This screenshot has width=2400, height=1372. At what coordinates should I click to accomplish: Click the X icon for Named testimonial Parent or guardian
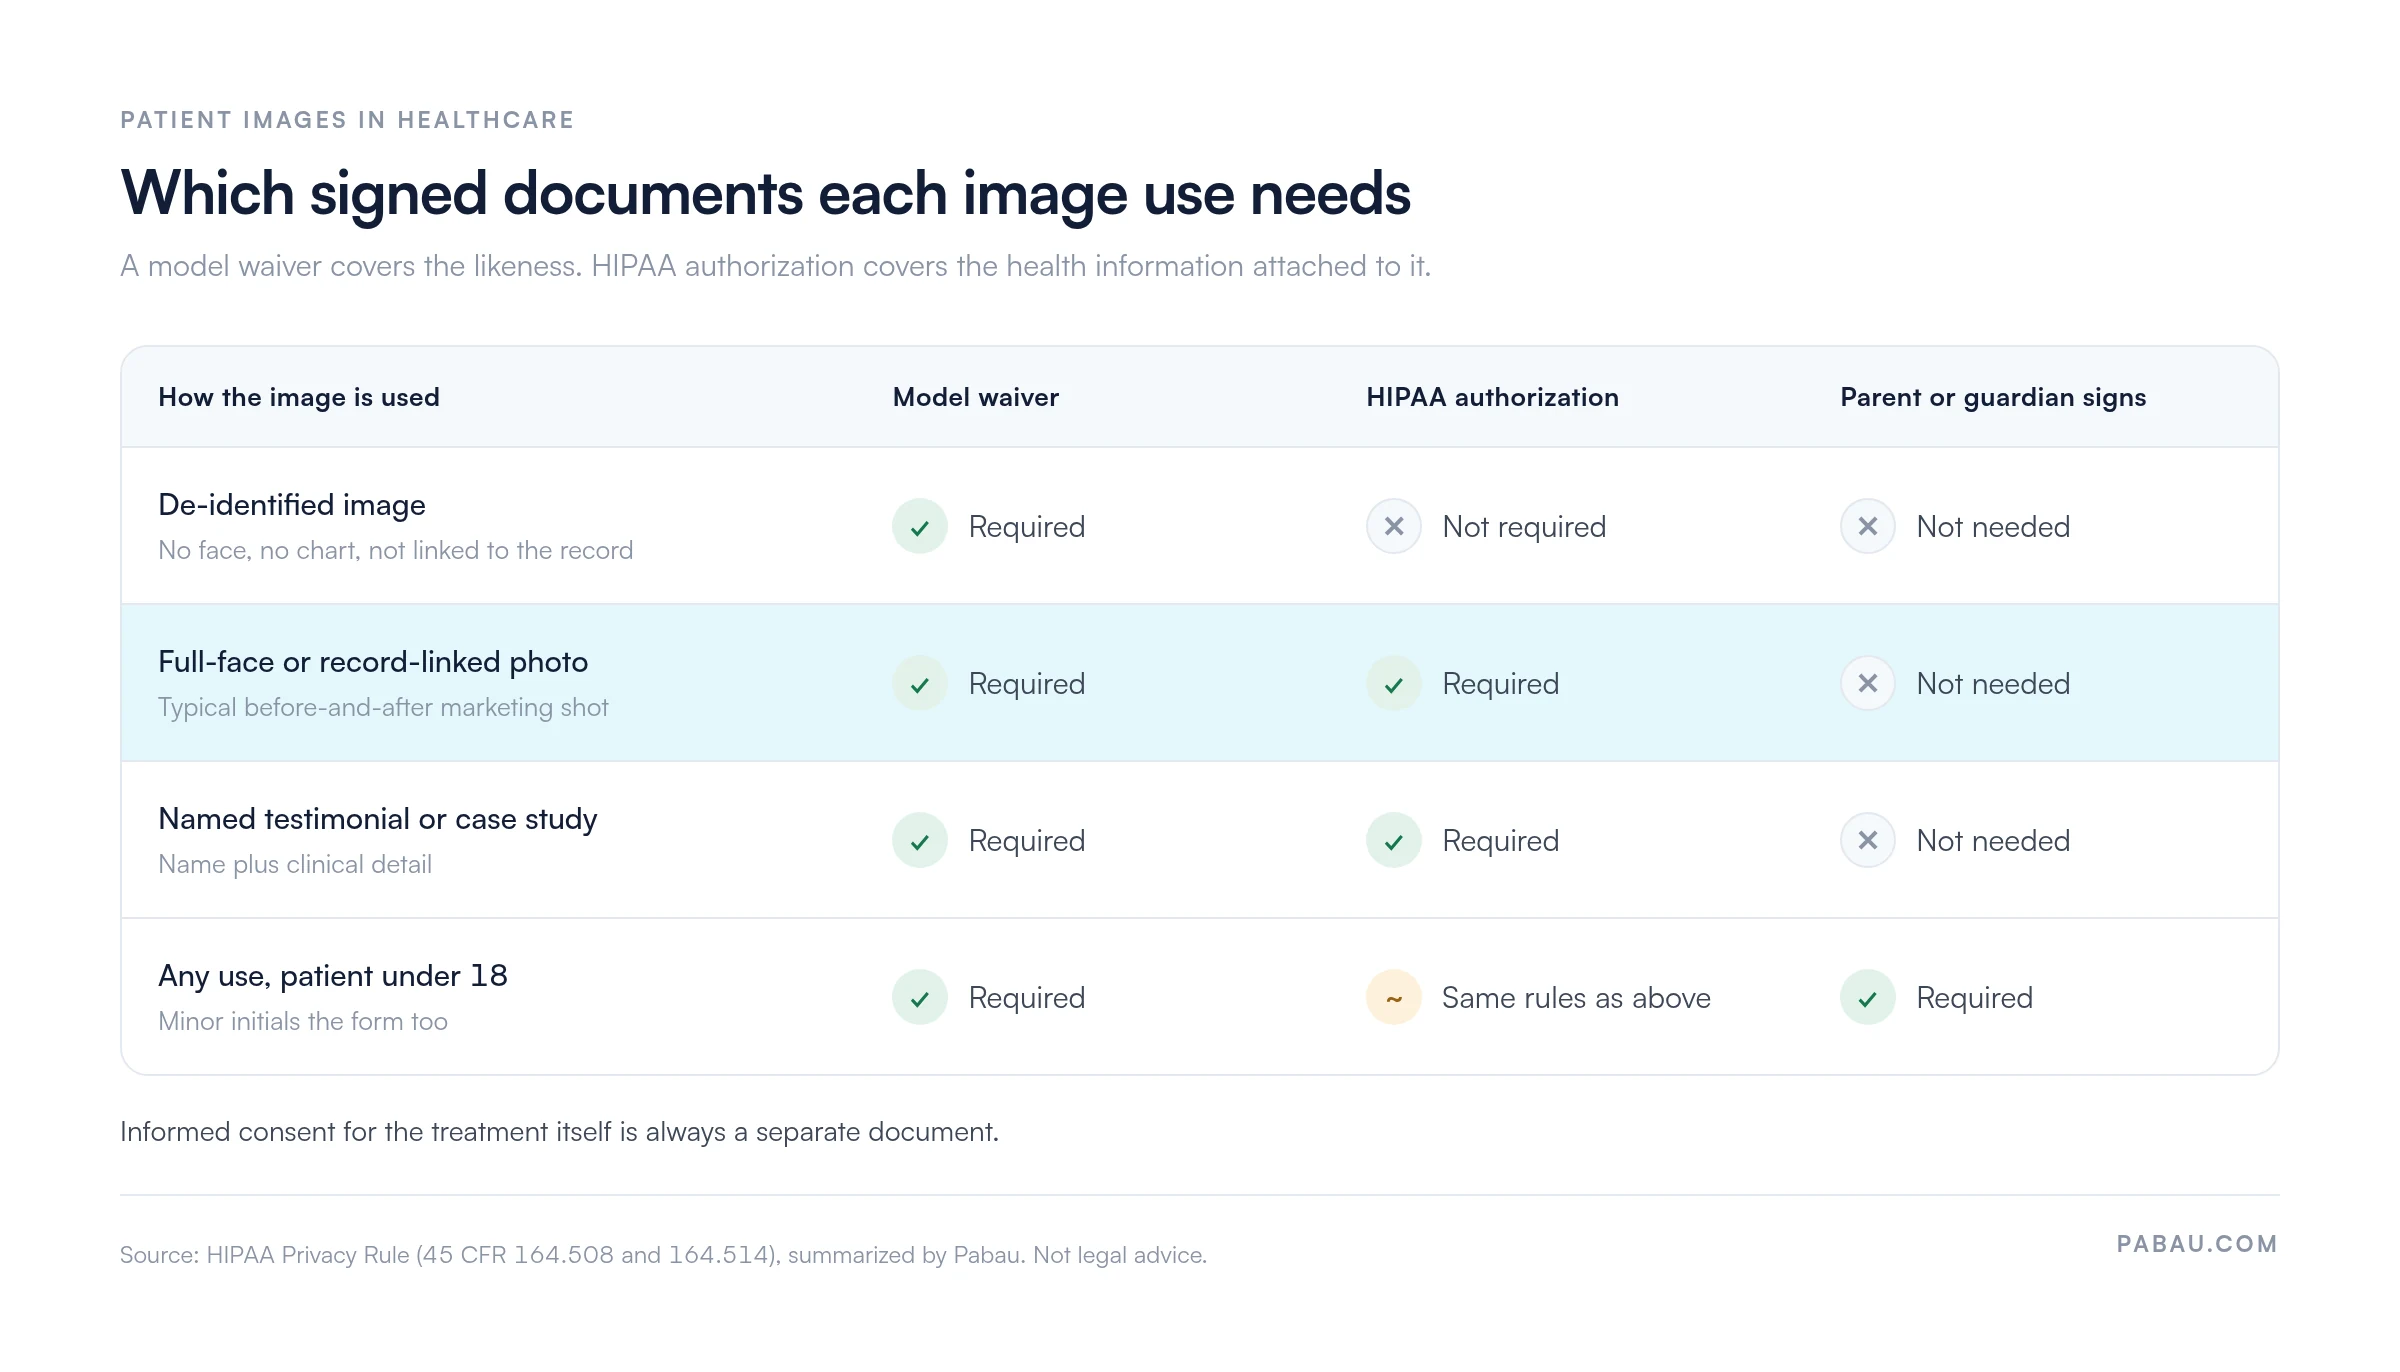[1868, 840]
